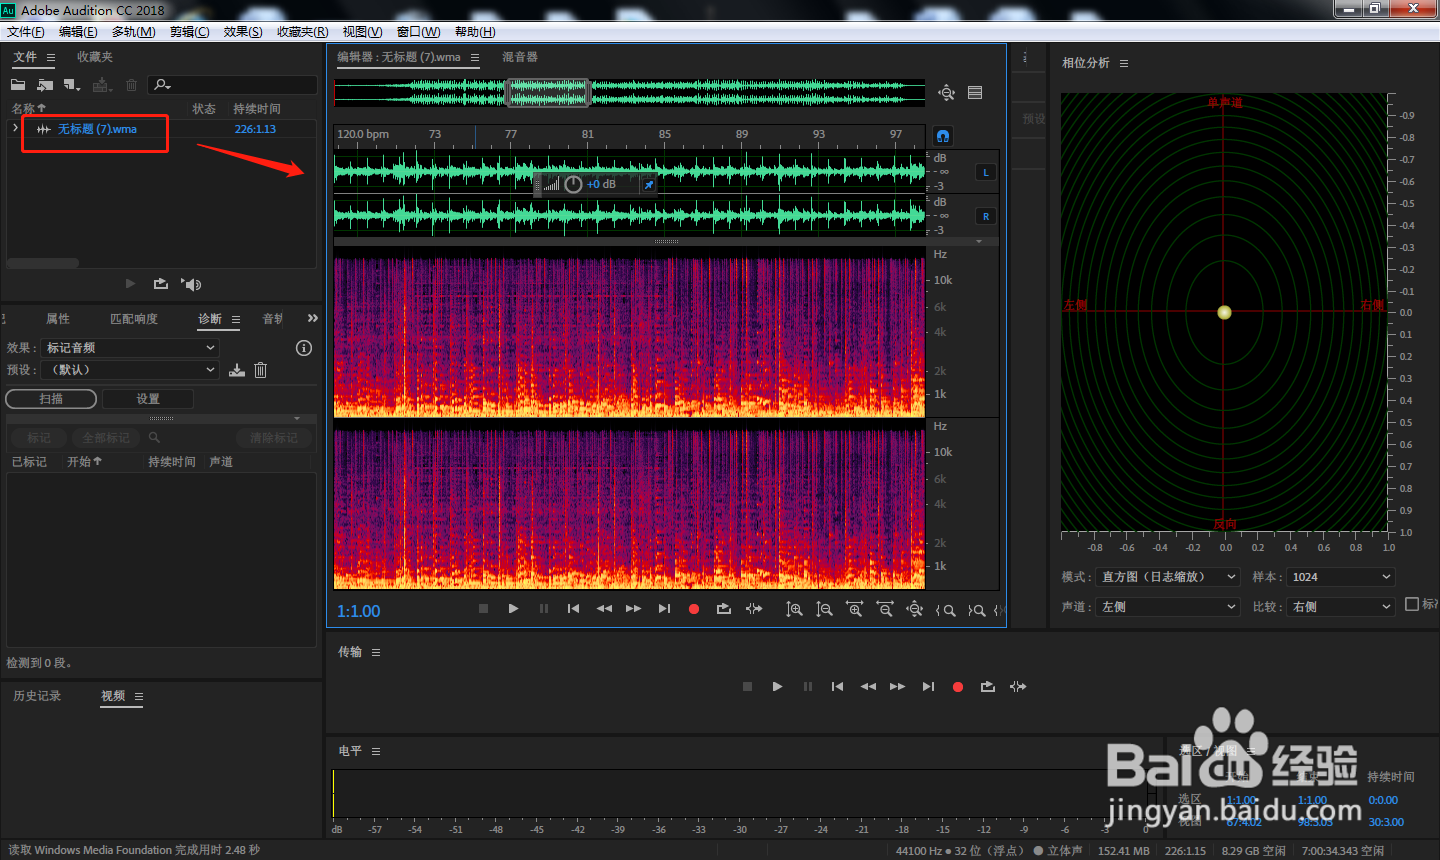Toggle right channel R button
Image resolution: width=1440 pixels, height=860 pixels.
point(985,216)
